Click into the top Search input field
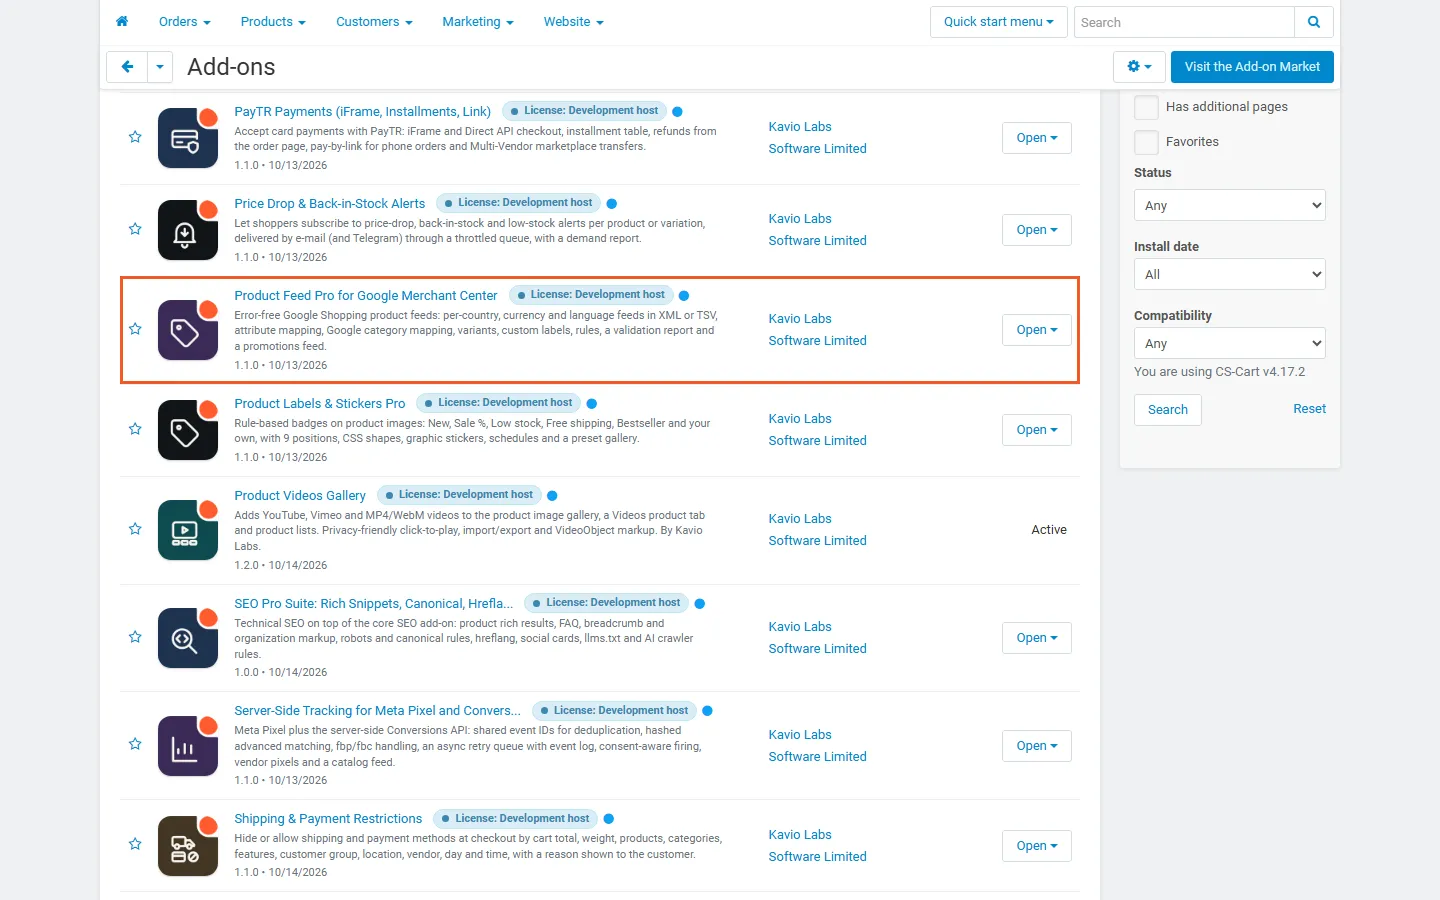 pyautogui.click(x=1184, y=22)
